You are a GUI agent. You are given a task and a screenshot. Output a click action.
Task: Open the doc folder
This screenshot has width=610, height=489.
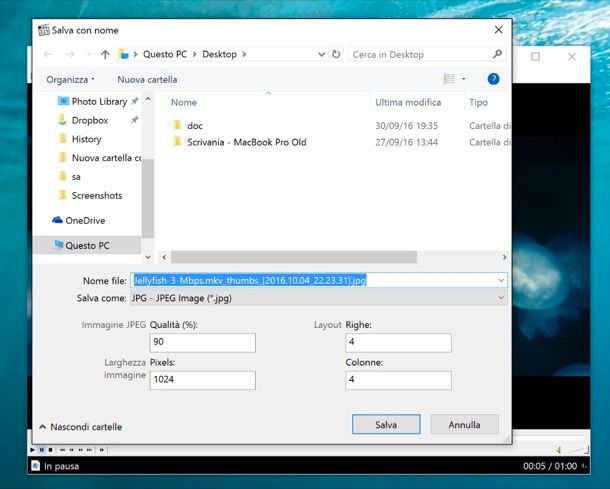point(195,125)
